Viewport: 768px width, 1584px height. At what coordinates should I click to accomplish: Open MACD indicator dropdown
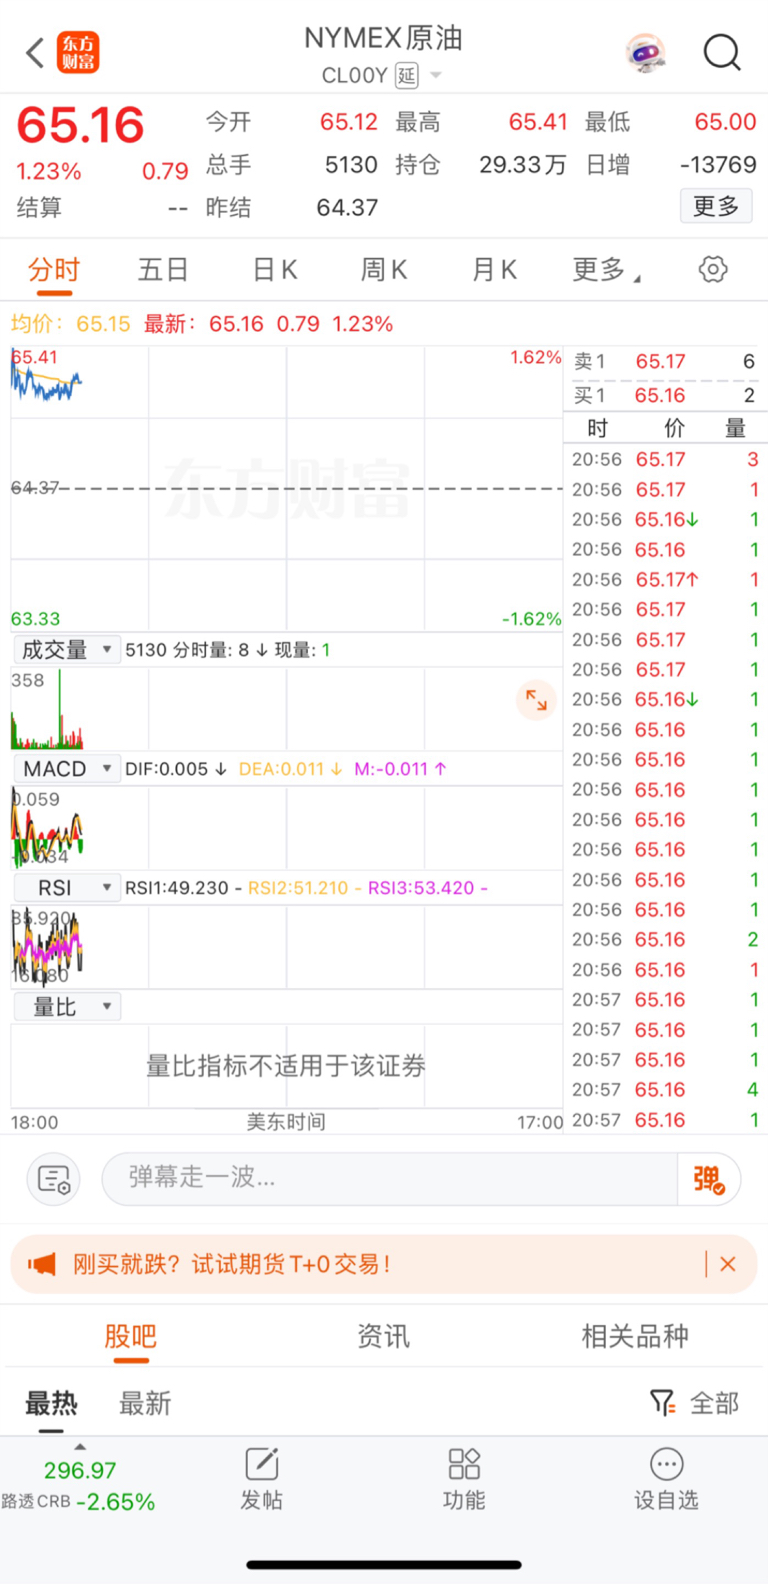[x=67, y=769]
